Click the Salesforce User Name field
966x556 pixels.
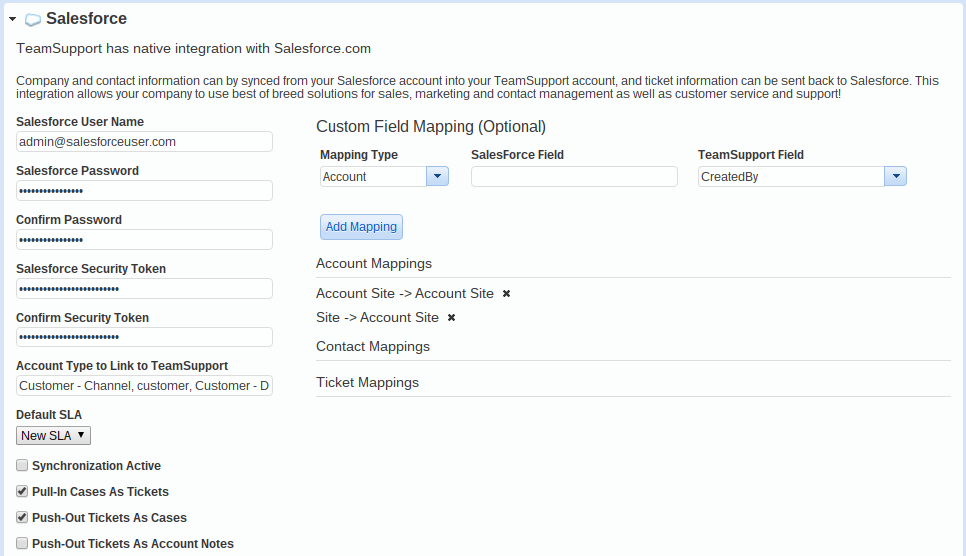[144, 142]
